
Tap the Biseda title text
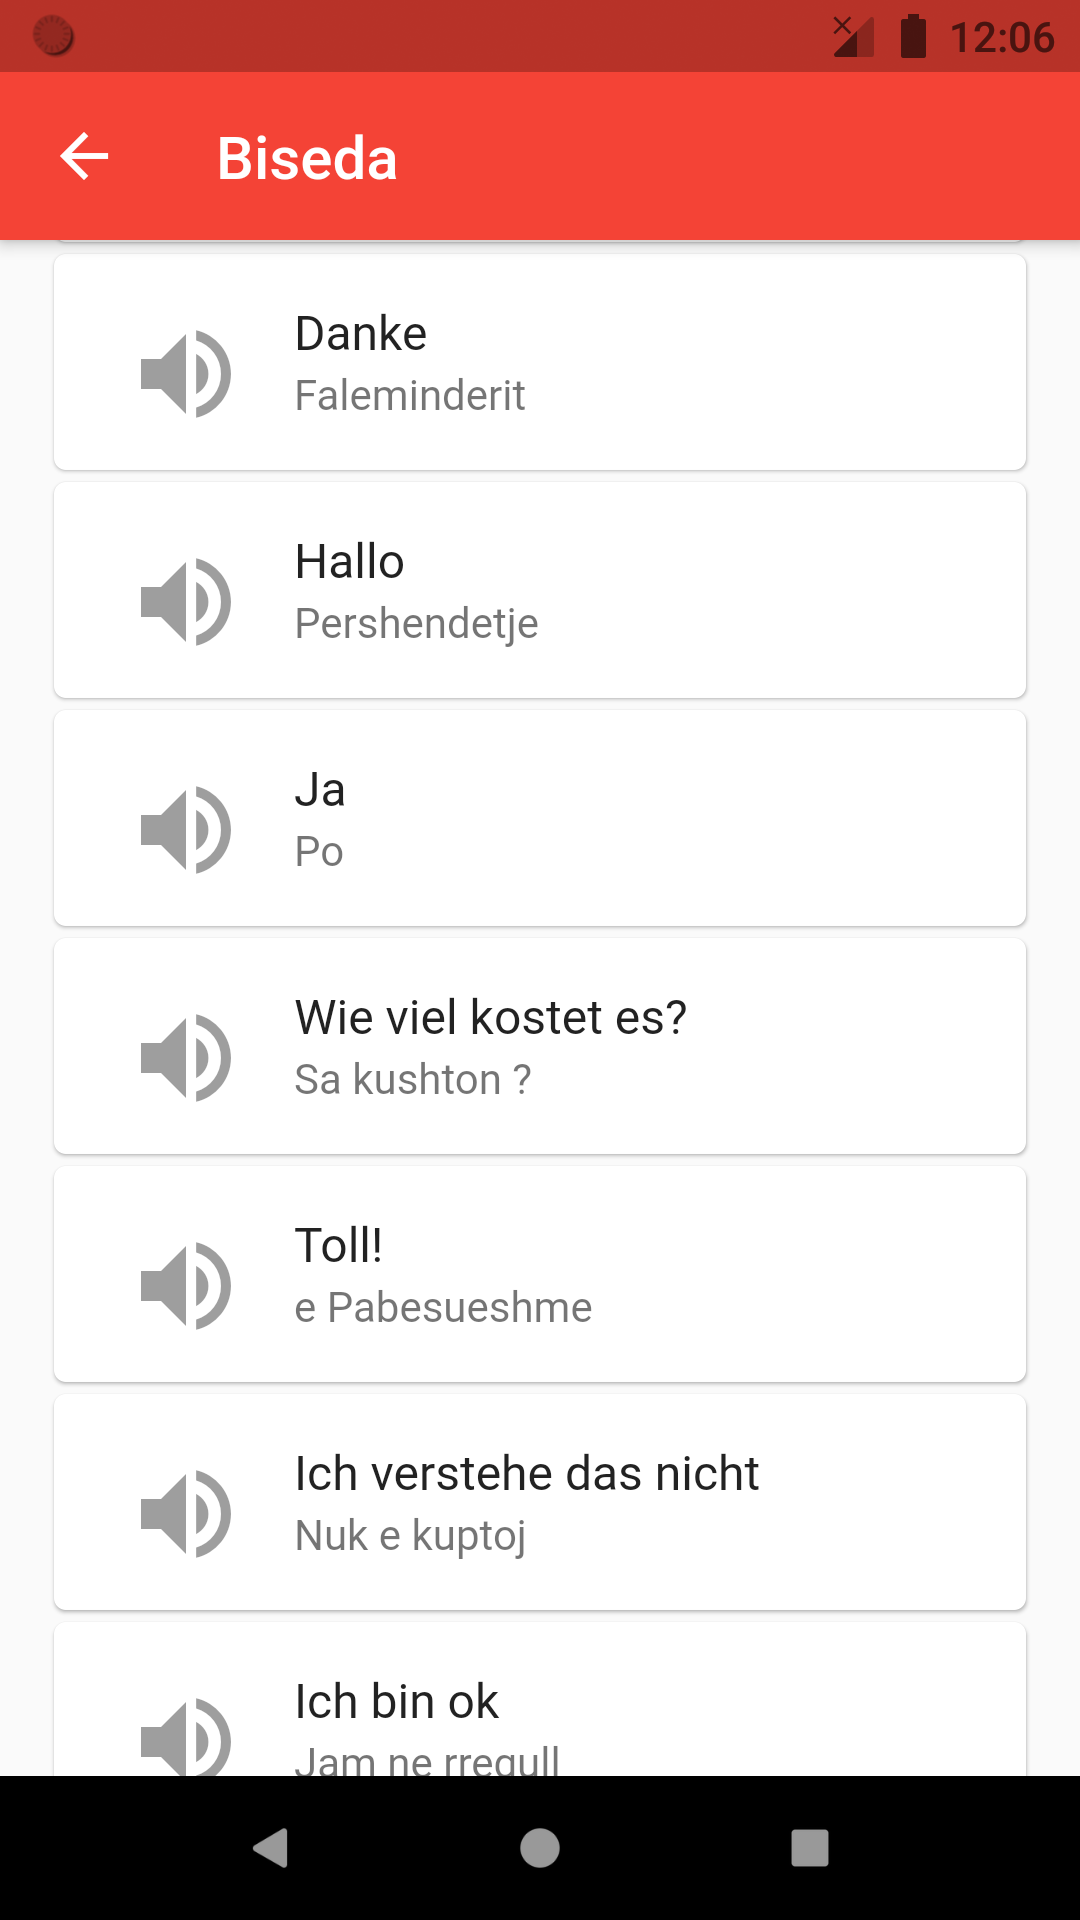[x=307, y=158]
